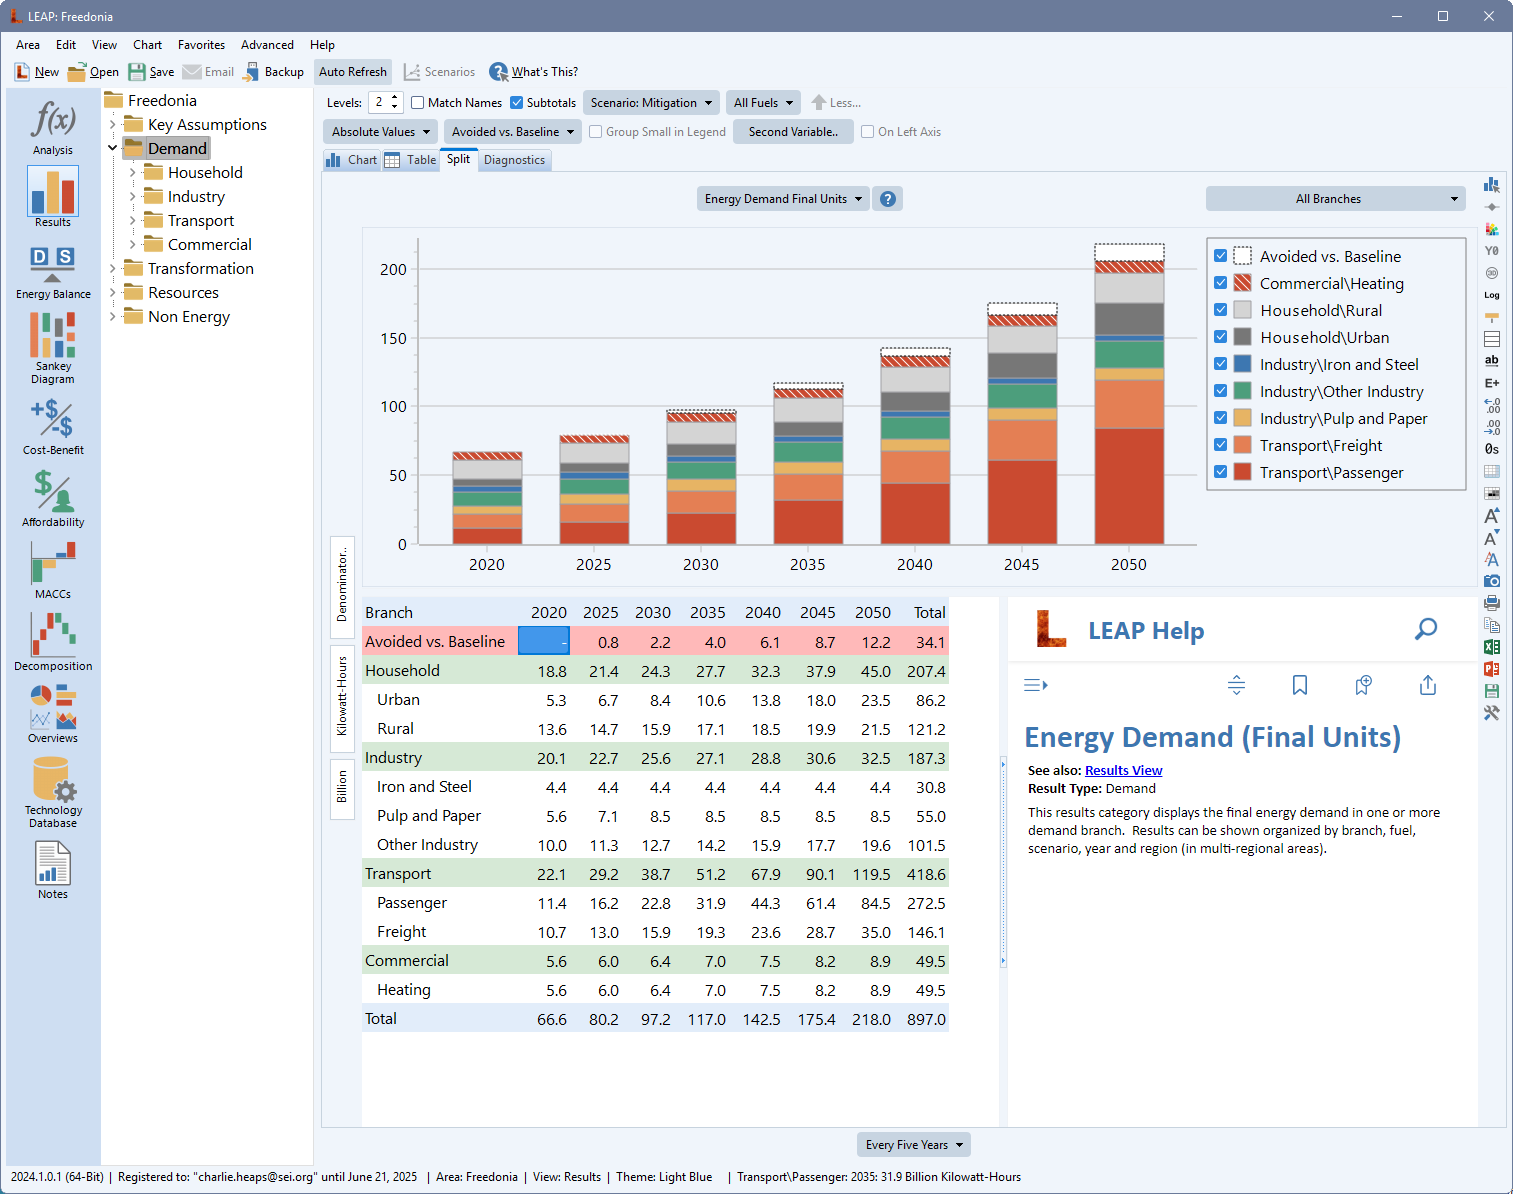The image size is (1513, 1194).
Task: Open the Decomposition view
Action: point(53,642)
